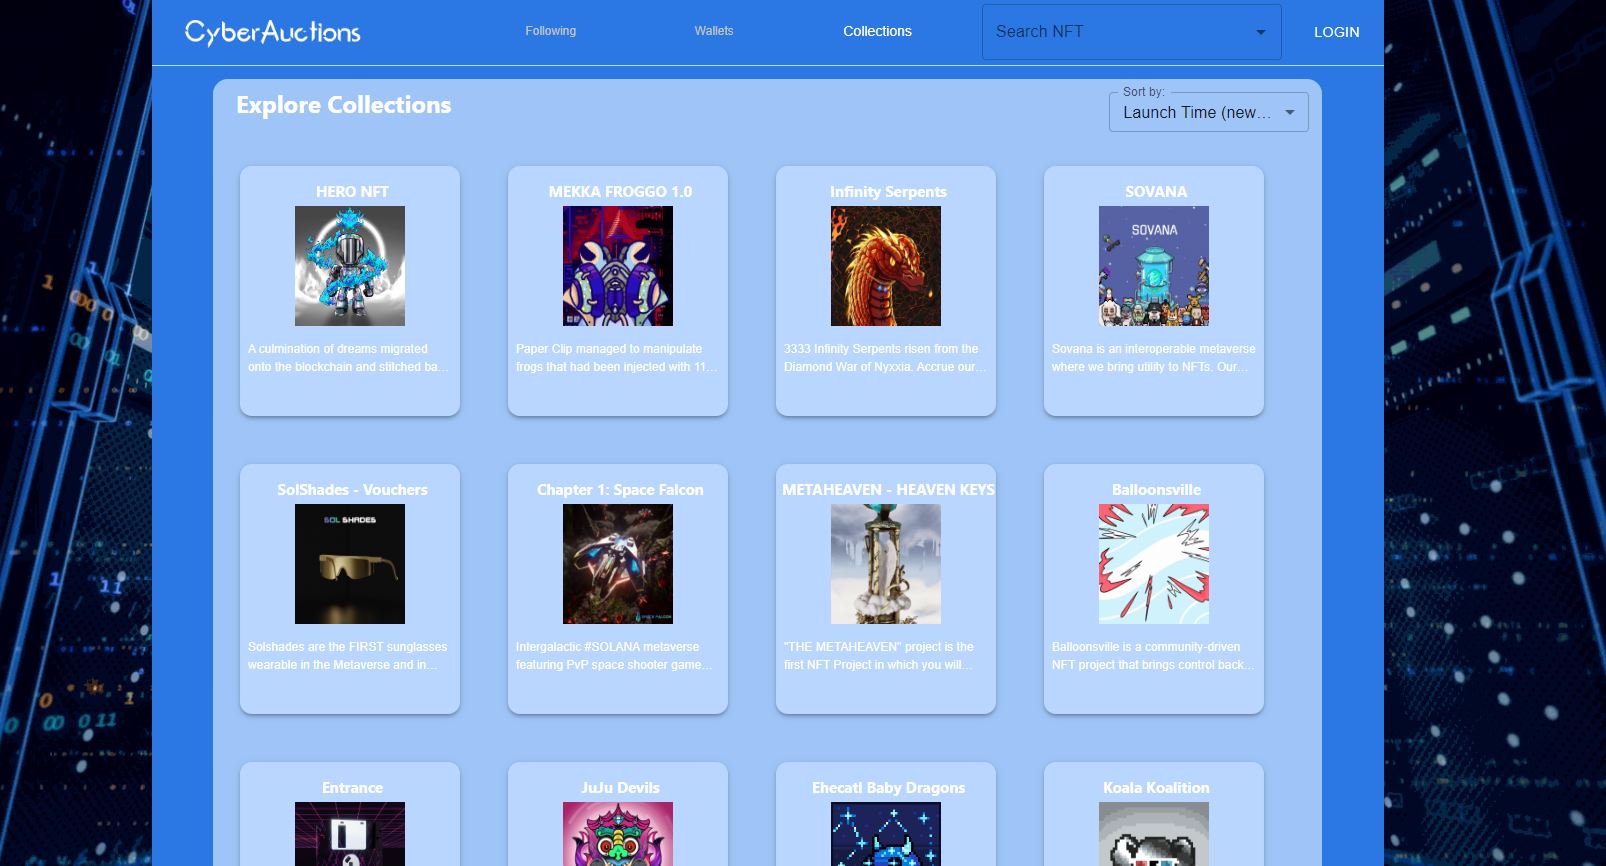Click the Ehecatl Baby Dragons title
This screenshot has width=1606, height=866.
[x=888, y=787]
